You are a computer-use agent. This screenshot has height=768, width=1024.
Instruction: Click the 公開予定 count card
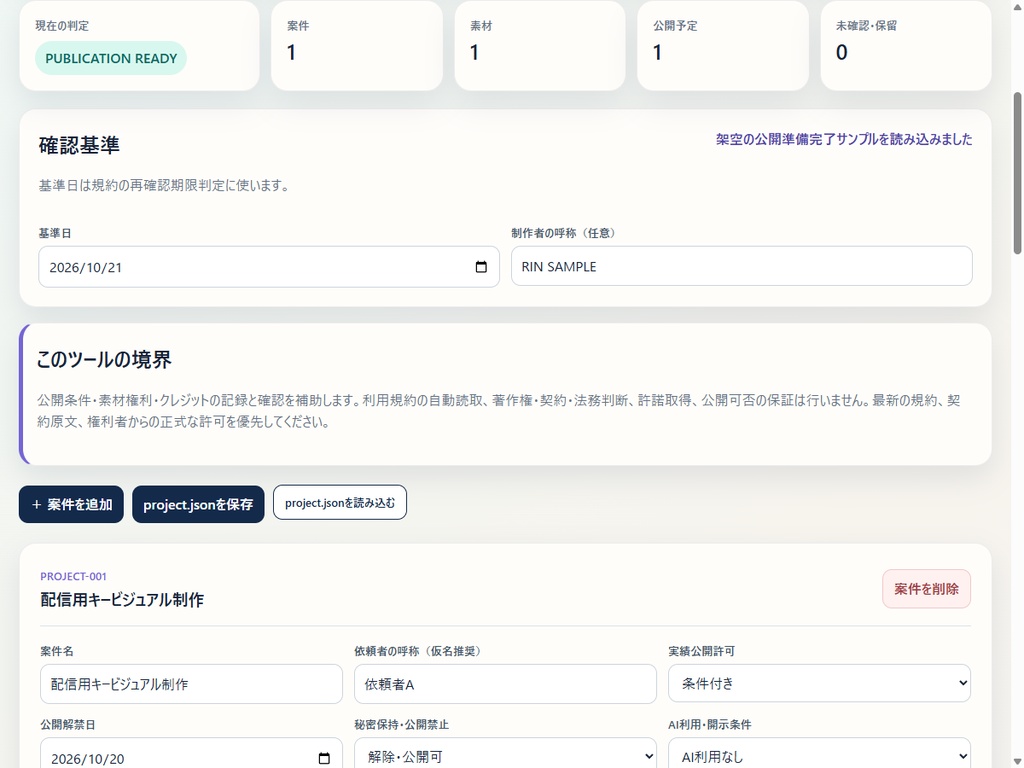point(723,45)
